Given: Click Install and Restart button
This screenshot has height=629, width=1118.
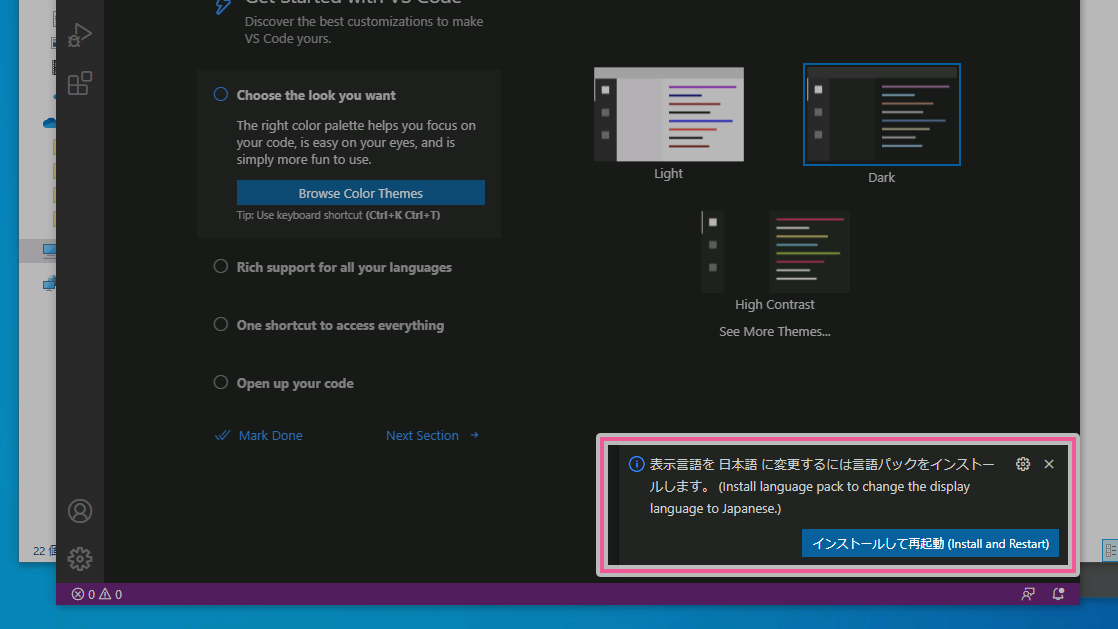Looking at the screenshot, I should click(x=930, y=544).
